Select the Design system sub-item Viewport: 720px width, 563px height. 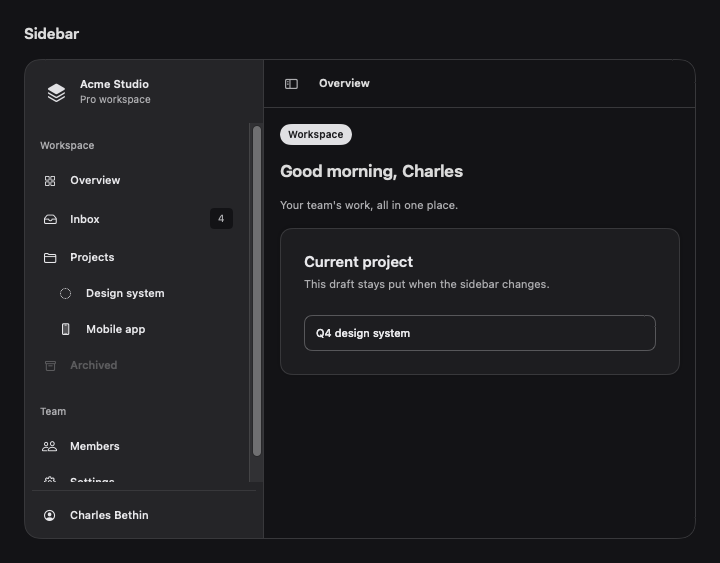pyautogui.click(x=145, y=293)
